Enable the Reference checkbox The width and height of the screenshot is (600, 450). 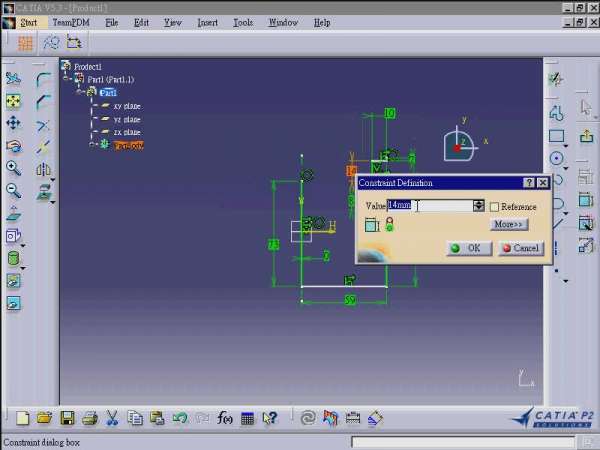click(x=494, y=207)
